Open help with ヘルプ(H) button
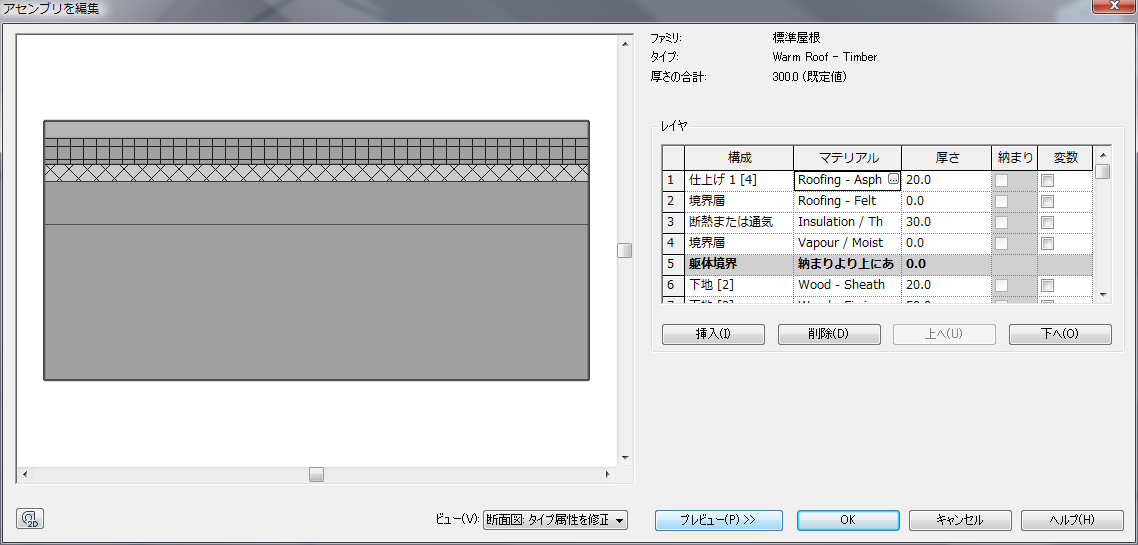This screenshot has height=545, width=1138. coord(1072,520)
